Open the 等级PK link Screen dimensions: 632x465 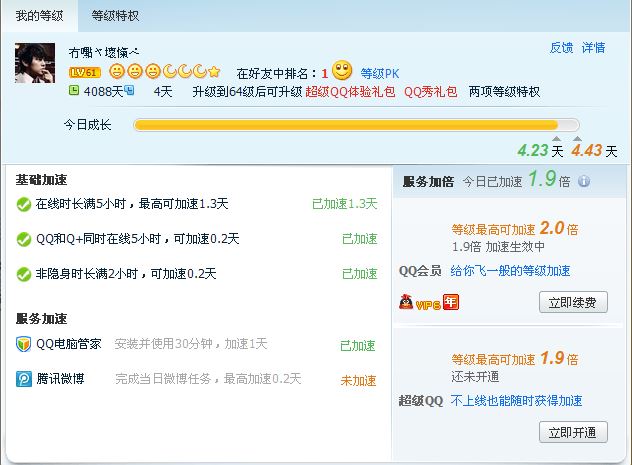[380, 74]
